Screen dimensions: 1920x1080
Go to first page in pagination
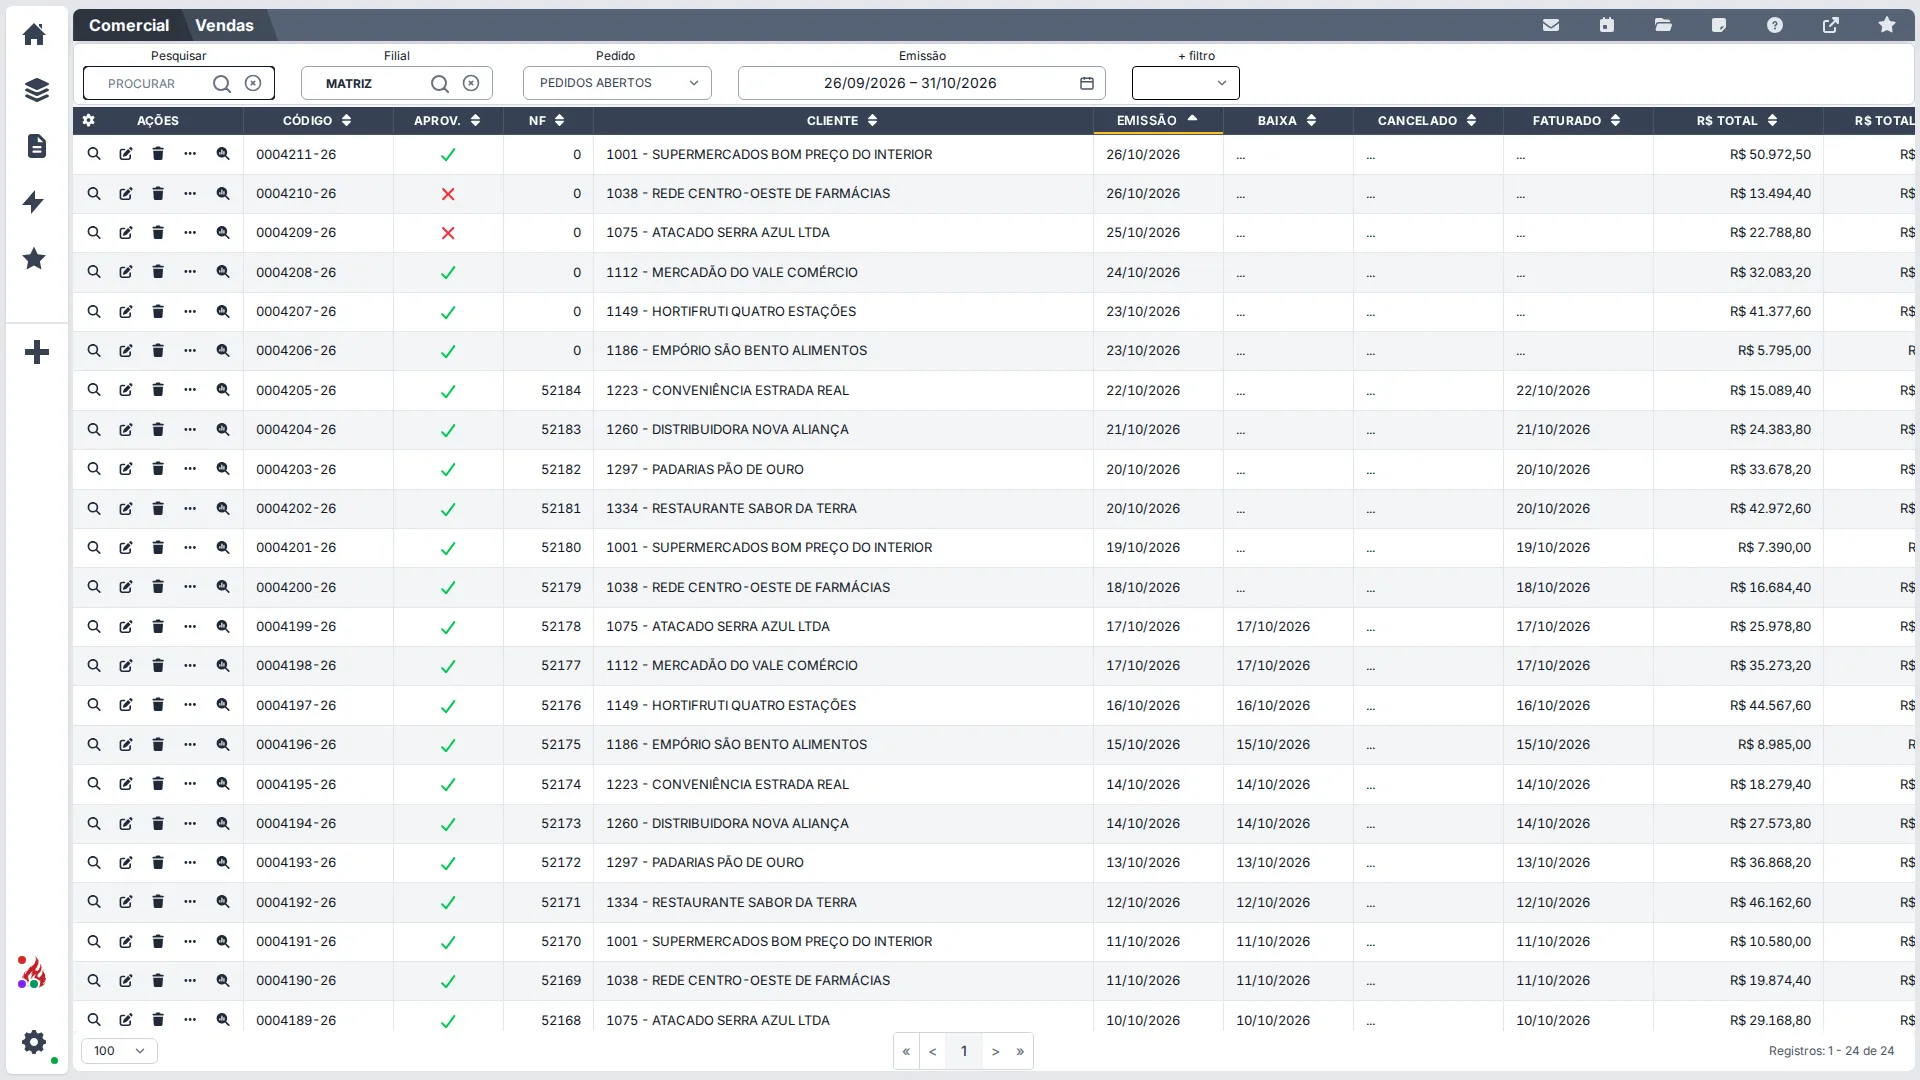(x=906, y=1051)
